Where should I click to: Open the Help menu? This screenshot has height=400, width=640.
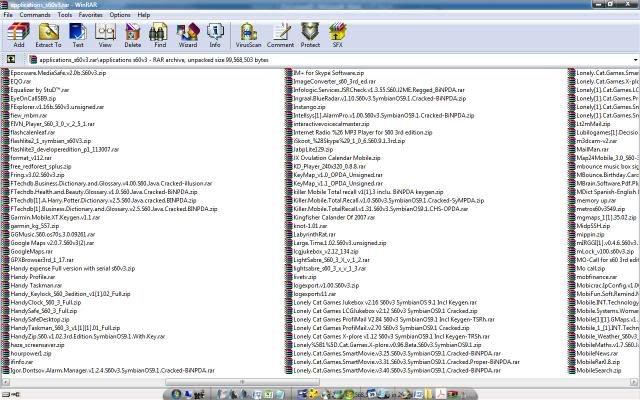tap(144, 15)
